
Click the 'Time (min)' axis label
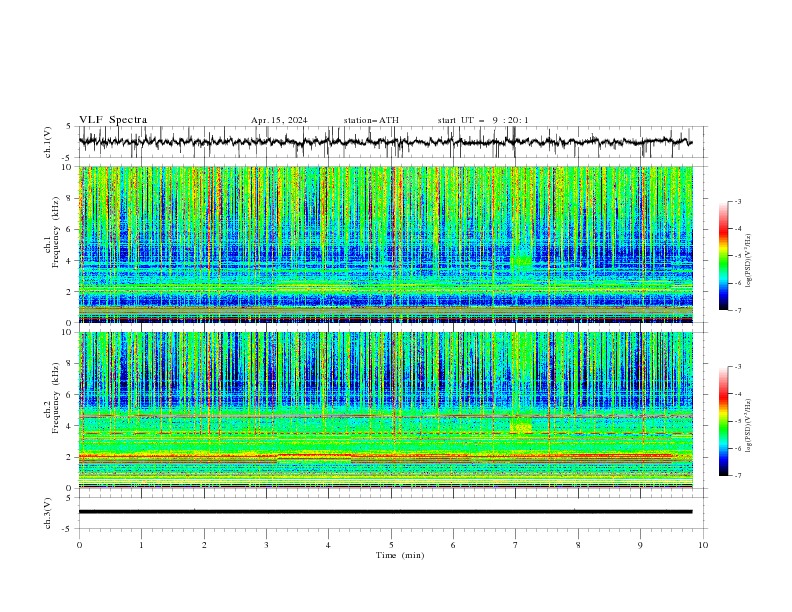(x=400, y=555)
